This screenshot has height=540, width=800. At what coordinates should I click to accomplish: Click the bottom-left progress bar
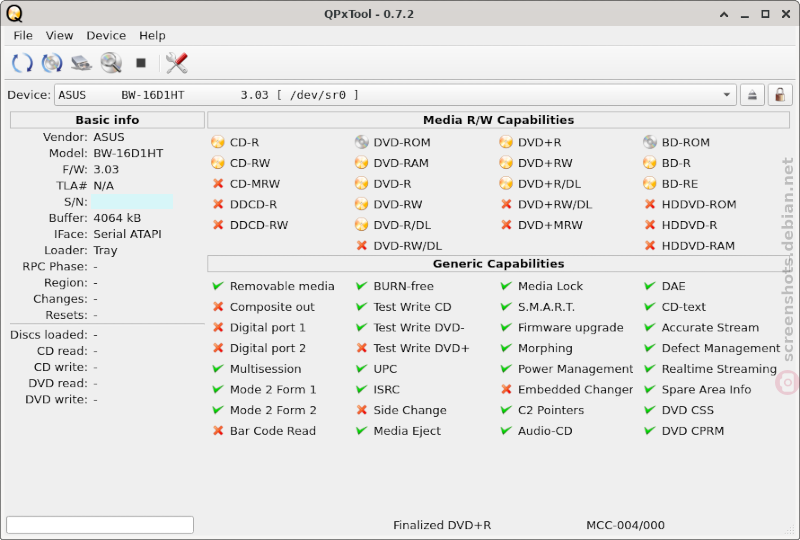pyautogui.click(x=100, y=525)
